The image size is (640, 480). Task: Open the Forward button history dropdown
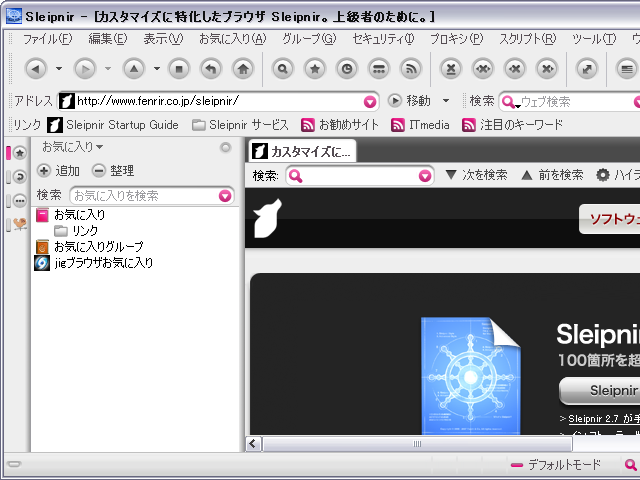point(108,69)
